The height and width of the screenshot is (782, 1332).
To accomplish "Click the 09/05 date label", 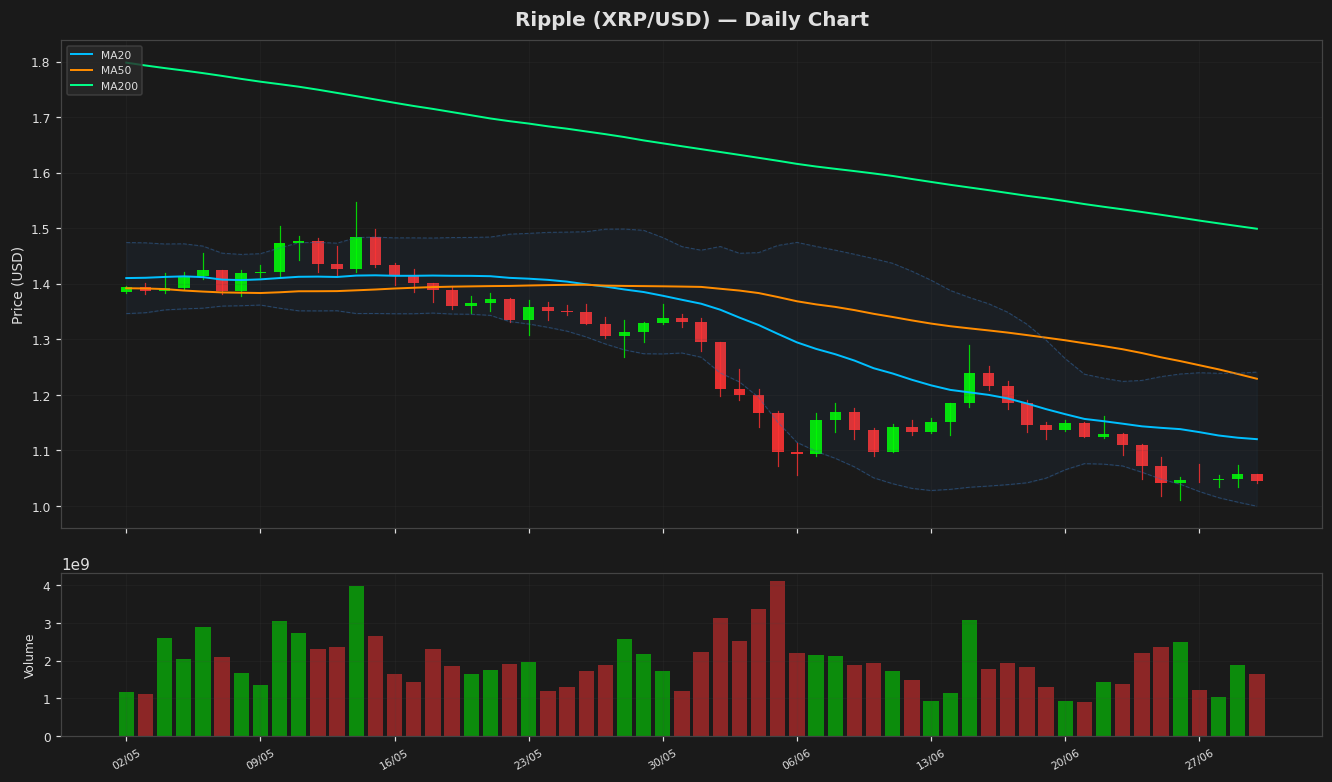I will (260, 759).
